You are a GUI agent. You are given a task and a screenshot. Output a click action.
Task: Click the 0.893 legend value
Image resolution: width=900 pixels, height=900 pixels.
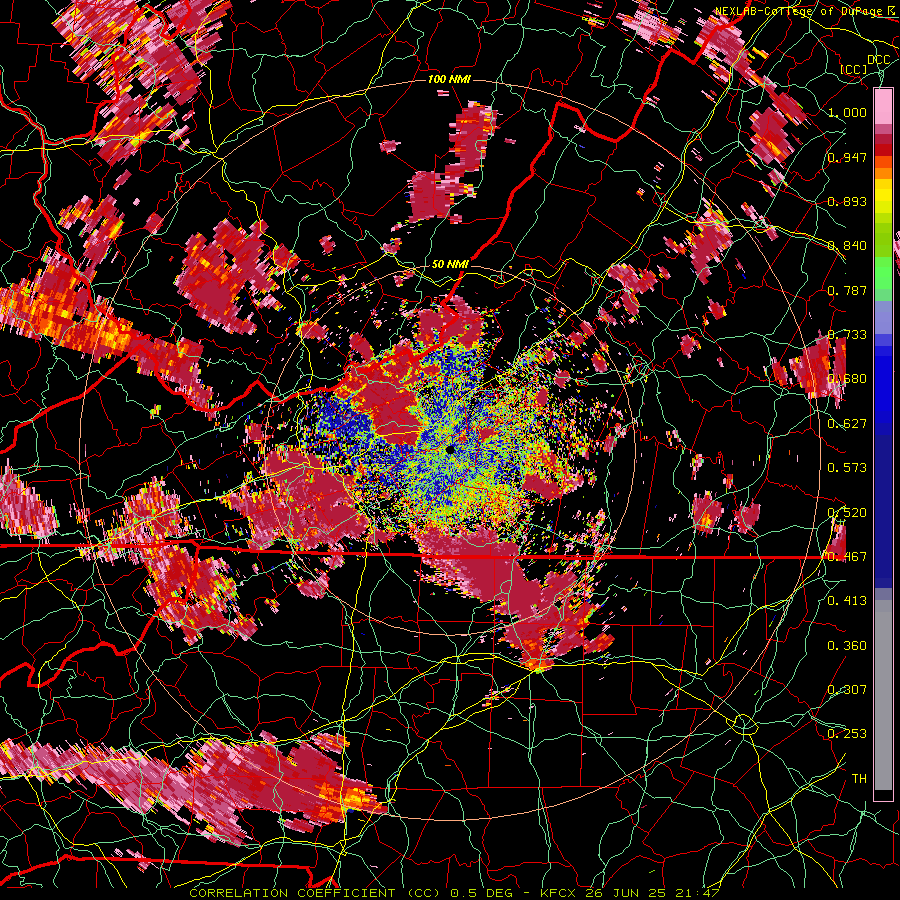coord(847,201)
